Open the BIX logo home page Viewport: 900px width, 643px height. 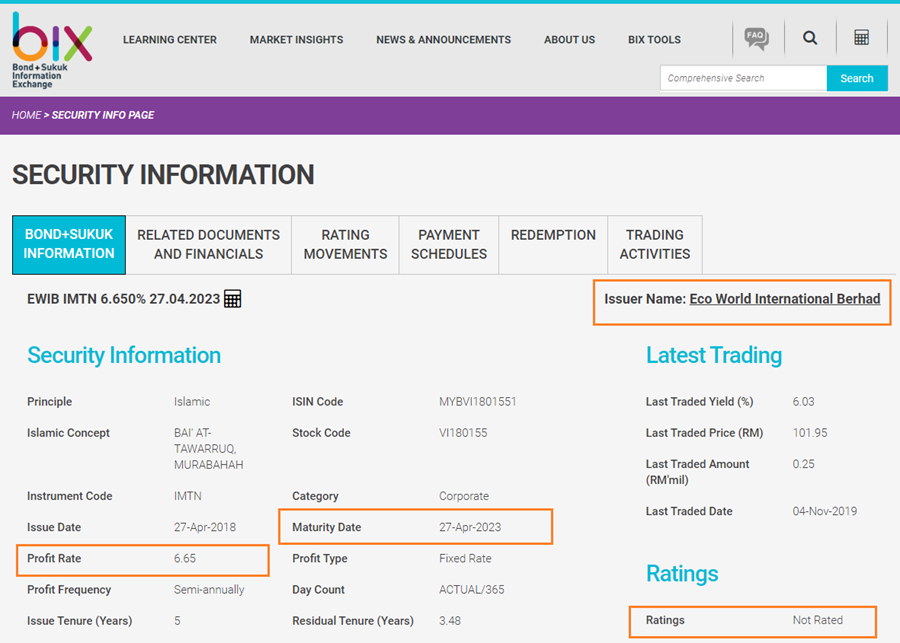(x=52, y=50)
